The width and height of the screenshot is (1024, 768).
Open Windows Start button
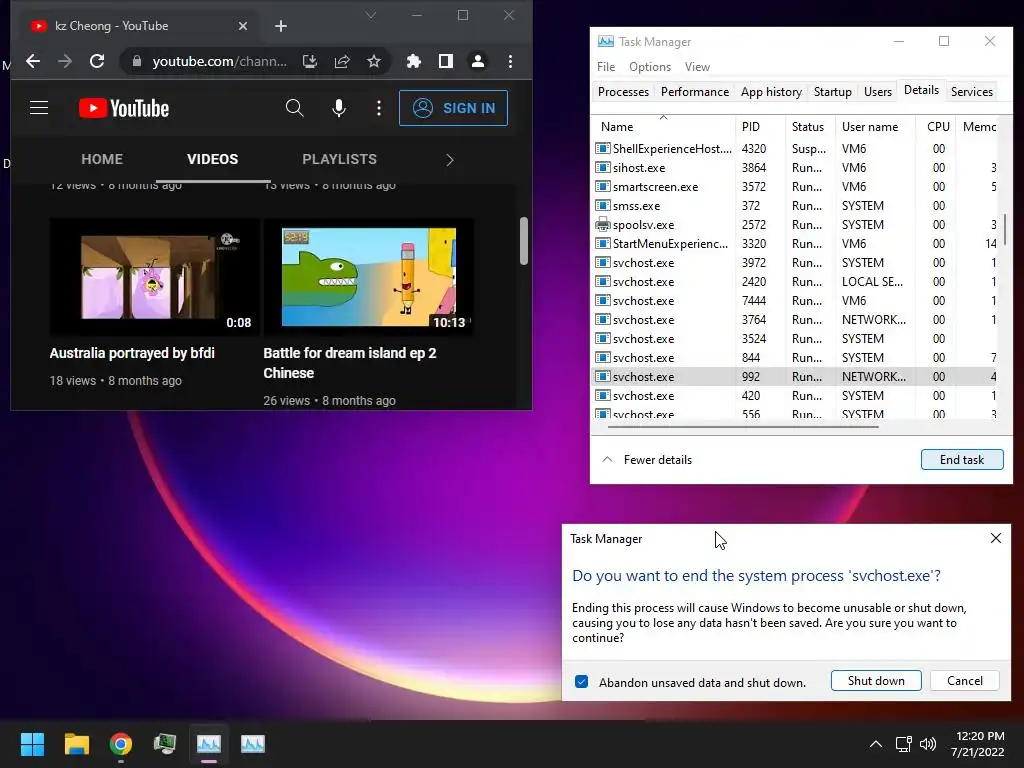tap(32, 744)
